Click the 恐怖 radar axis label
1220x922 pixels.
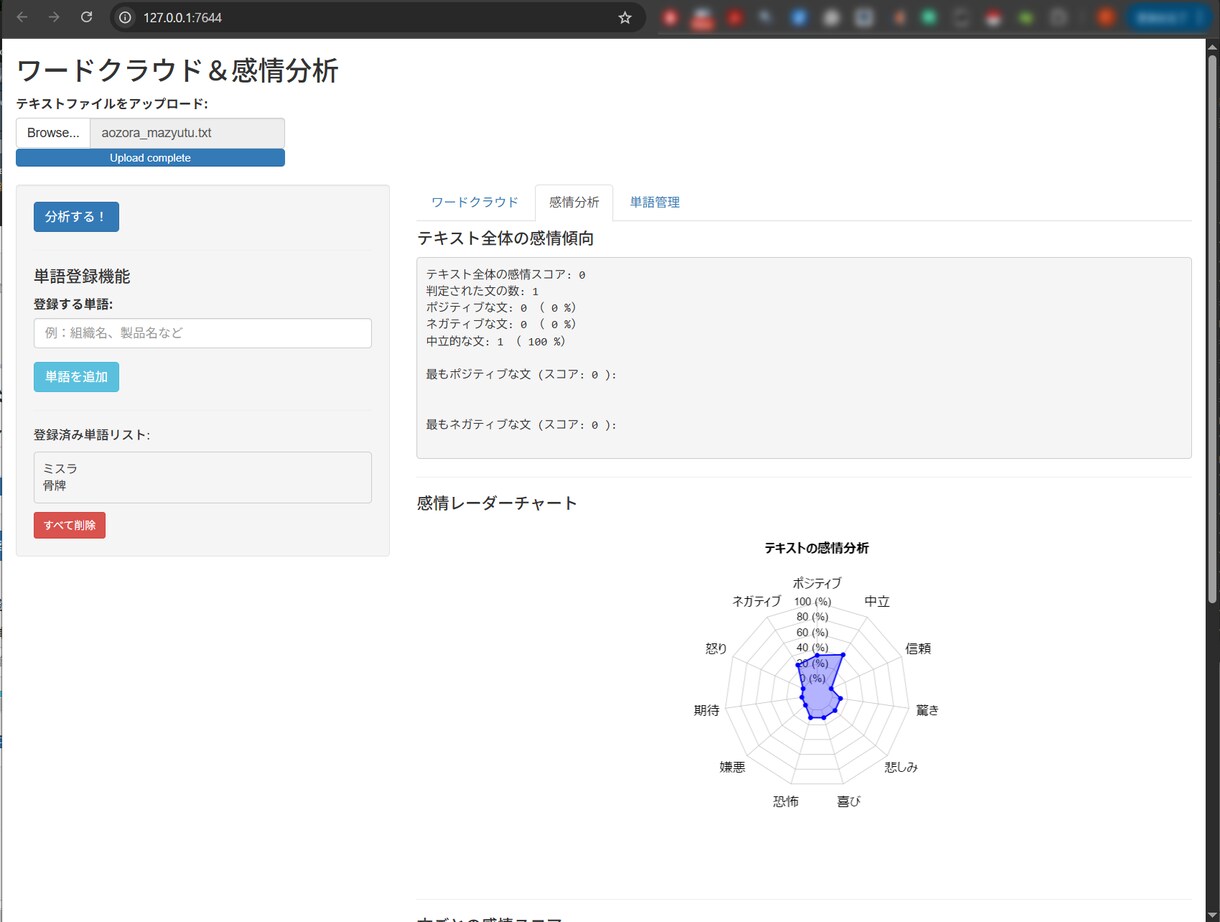[786, 801]
